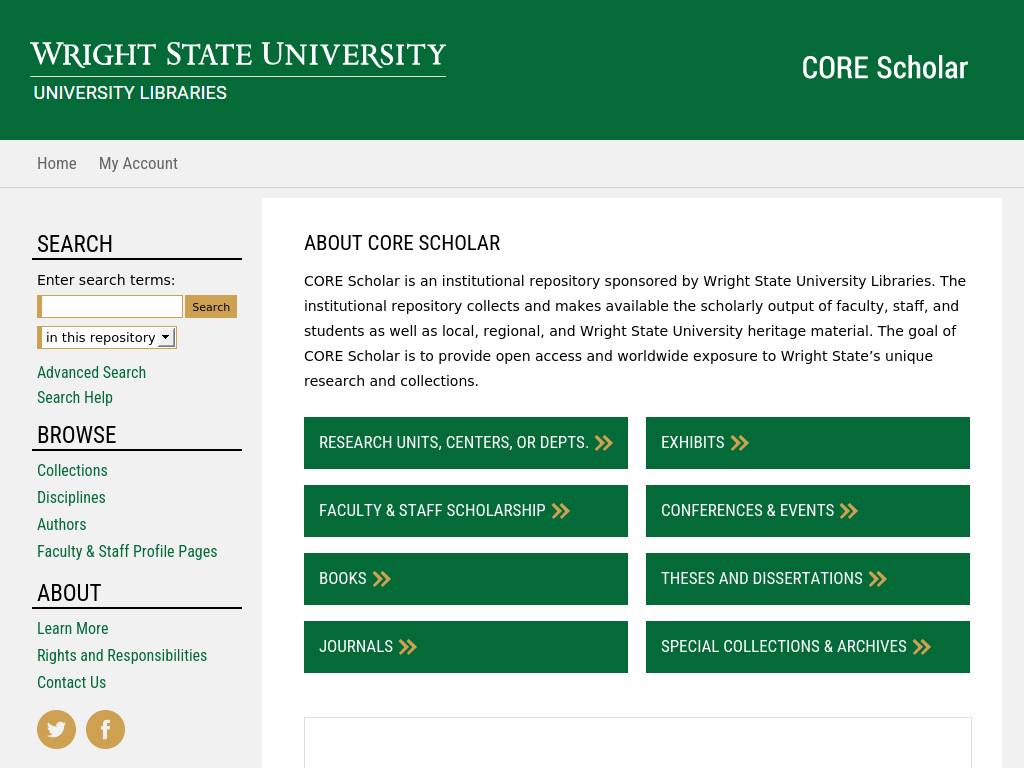
Task: Click the chevron arrows beside Exhibits
Action: [x=739, y=443]
